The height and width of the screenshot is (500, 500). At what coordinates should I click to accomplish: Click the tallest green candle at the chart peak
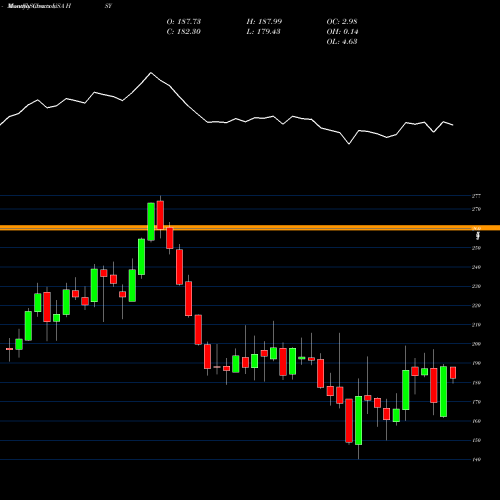click(151, 221)
